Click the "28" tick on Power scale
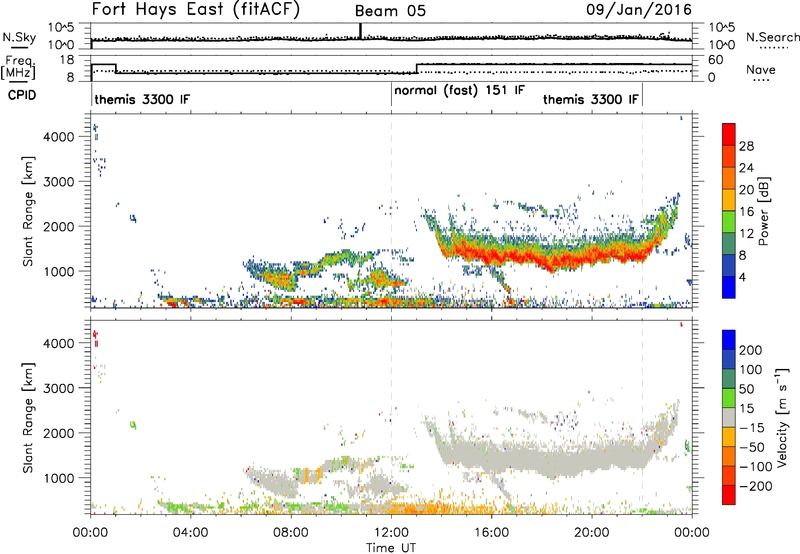Viewport: 800px width, 554px height. pos(746,146)
